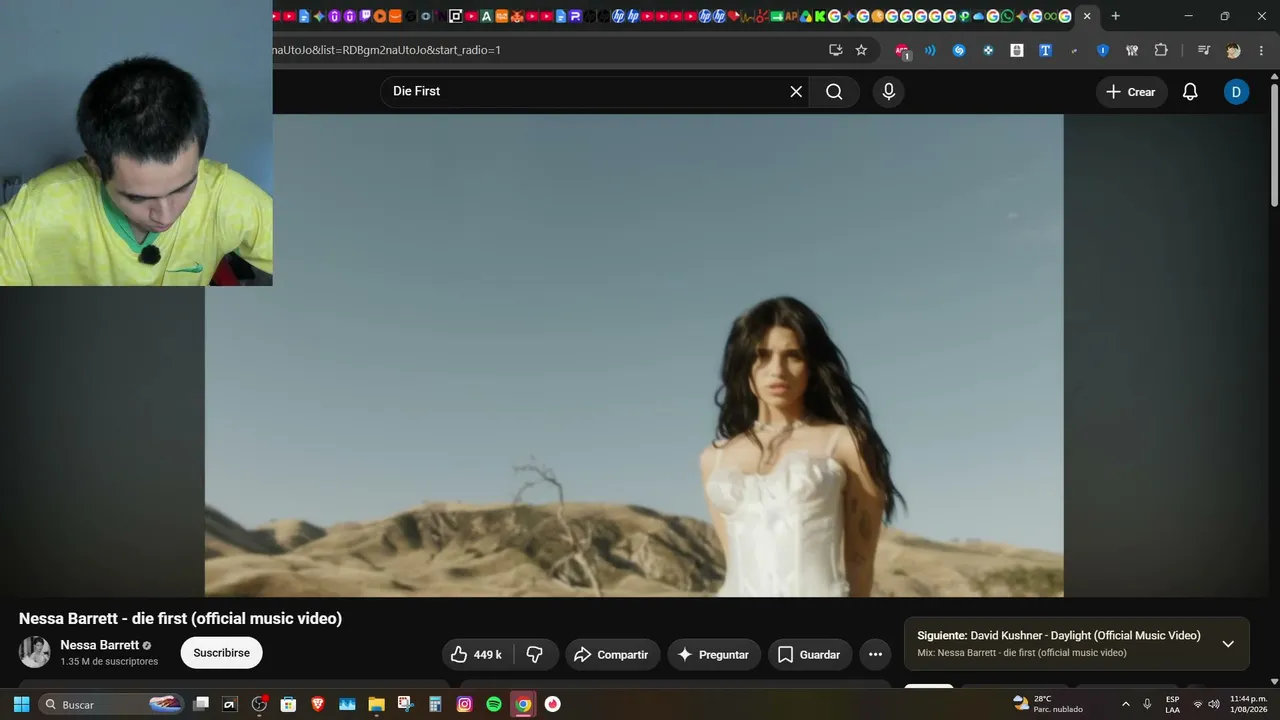
Task: Open the blue T text extension
Action: [x=1045, y=50]
